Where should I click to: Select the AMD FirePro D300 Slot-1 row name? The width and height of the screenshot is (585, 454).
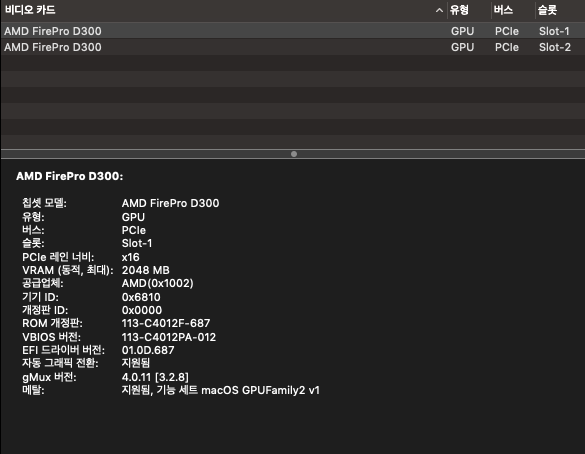[x=53, y=31]
